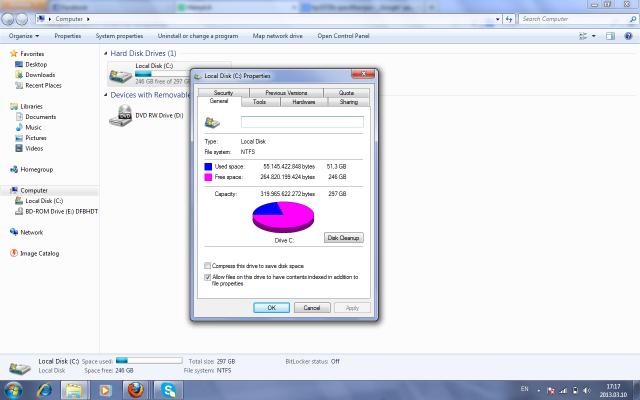Click the Windows Media Player taskbar icon
The width and height of the screenshot is (640, 400).
(x=105, y=389)
